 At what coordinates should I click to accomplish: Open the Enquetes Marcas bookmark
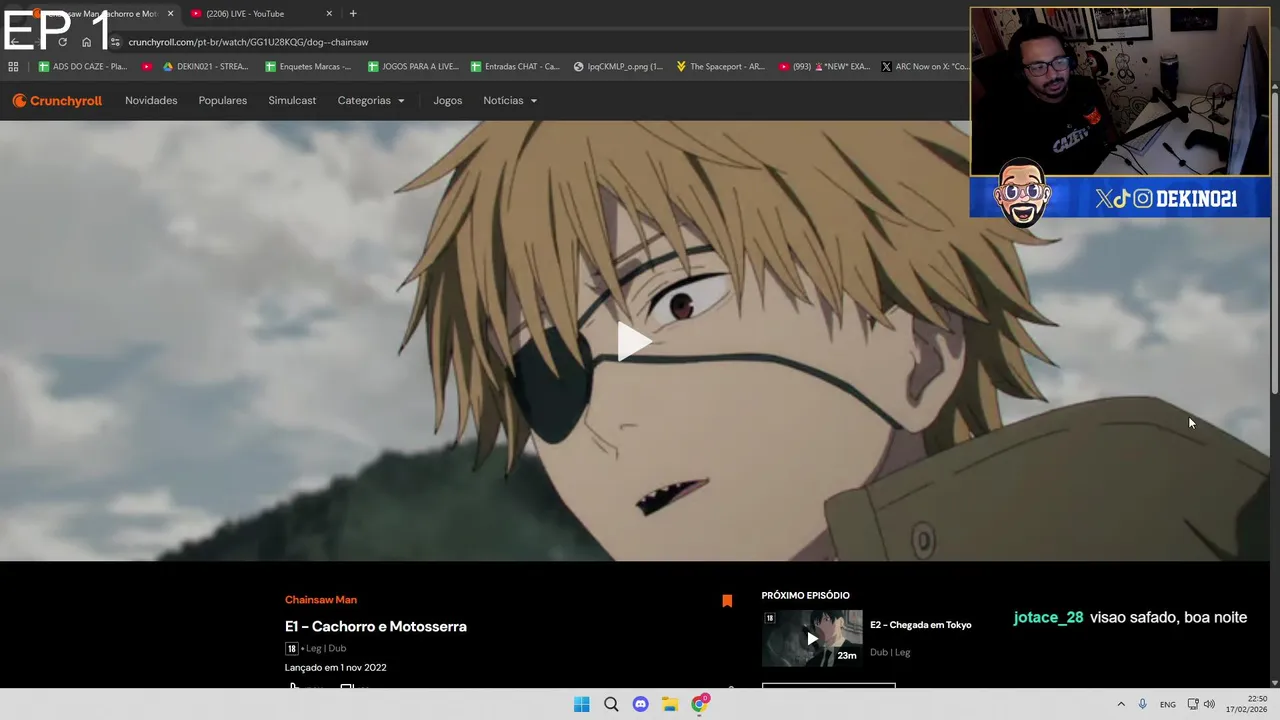tap(308, 67)
